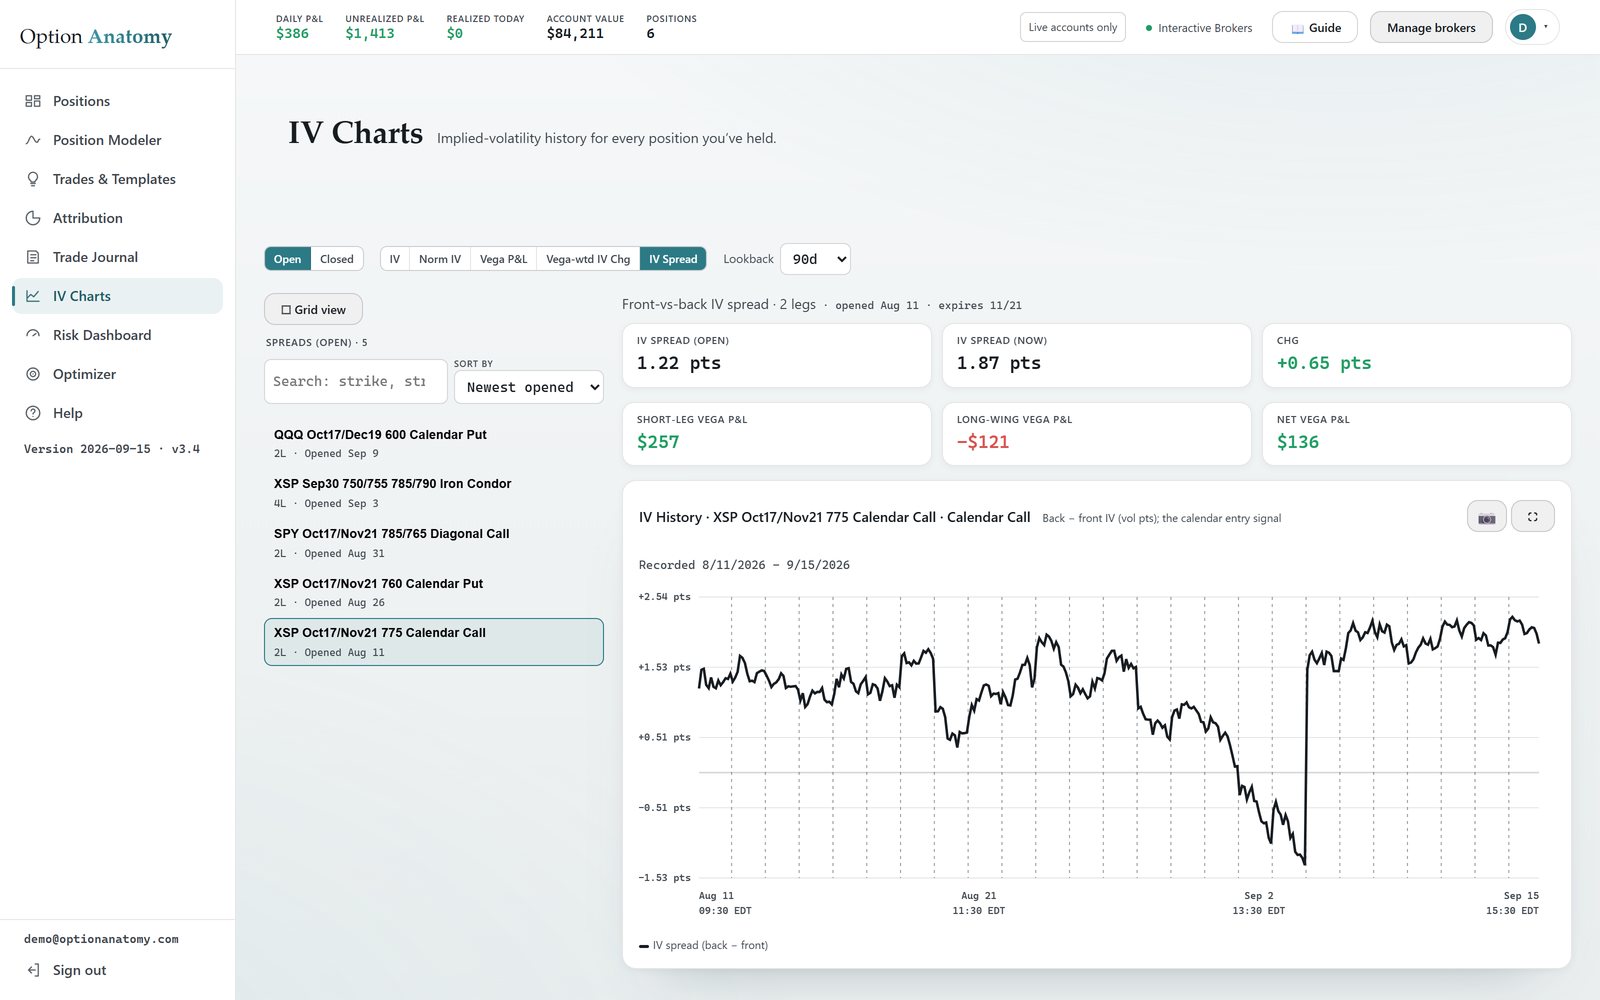Click the Manage brokers button
The image size is (1600, 1000).
[x=1431, y=27]
